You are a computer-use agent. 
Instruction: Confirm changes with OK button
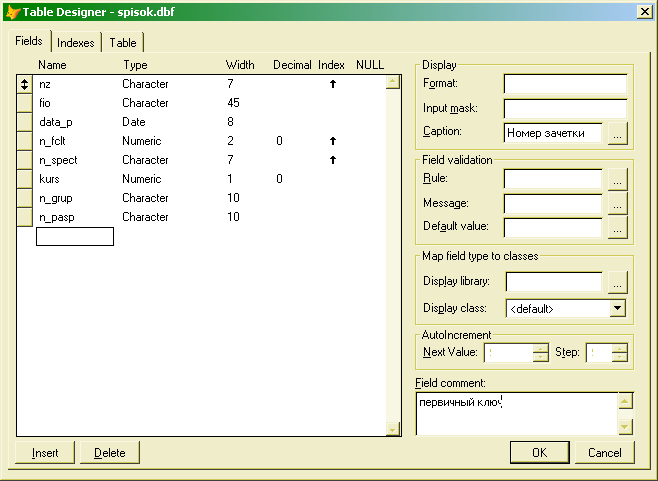[539, 453]
